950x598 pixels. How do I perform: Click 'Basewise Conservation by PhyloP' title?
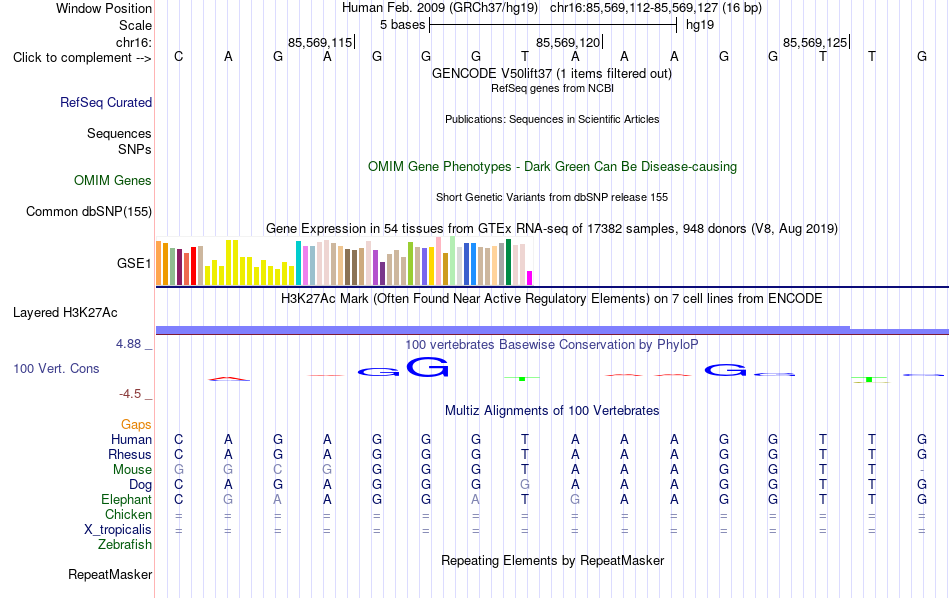click(552, 345)
